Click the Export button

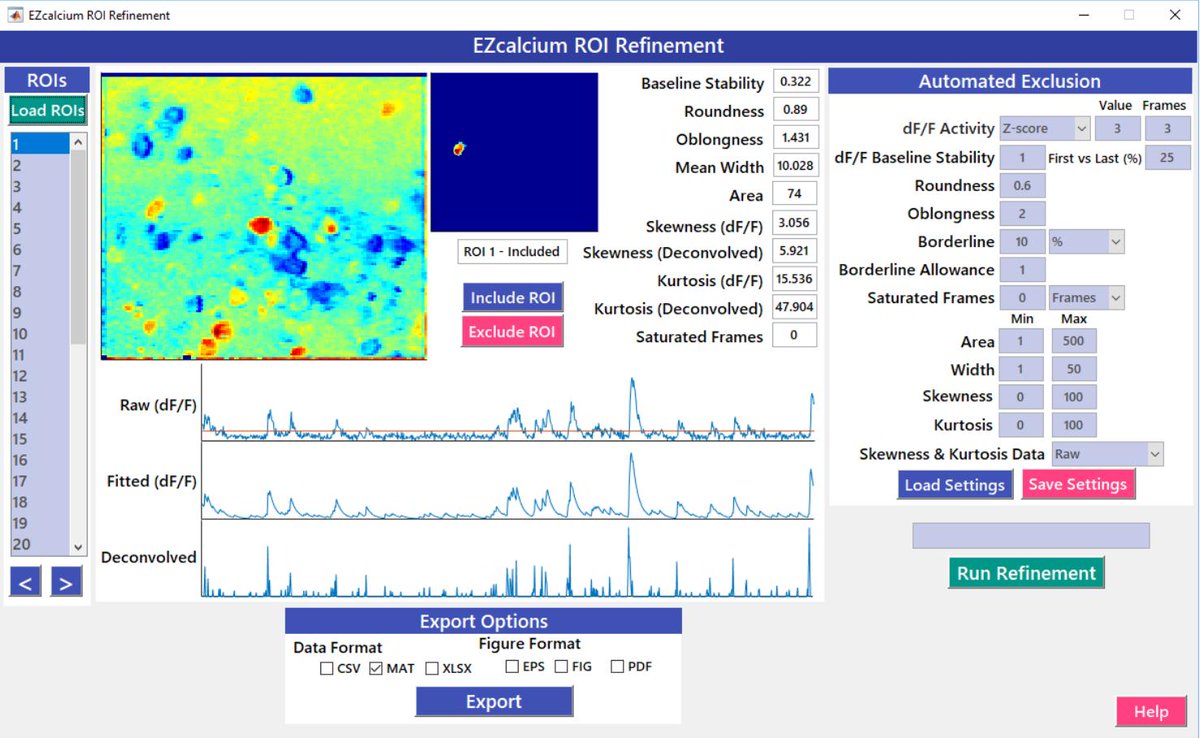494,702
